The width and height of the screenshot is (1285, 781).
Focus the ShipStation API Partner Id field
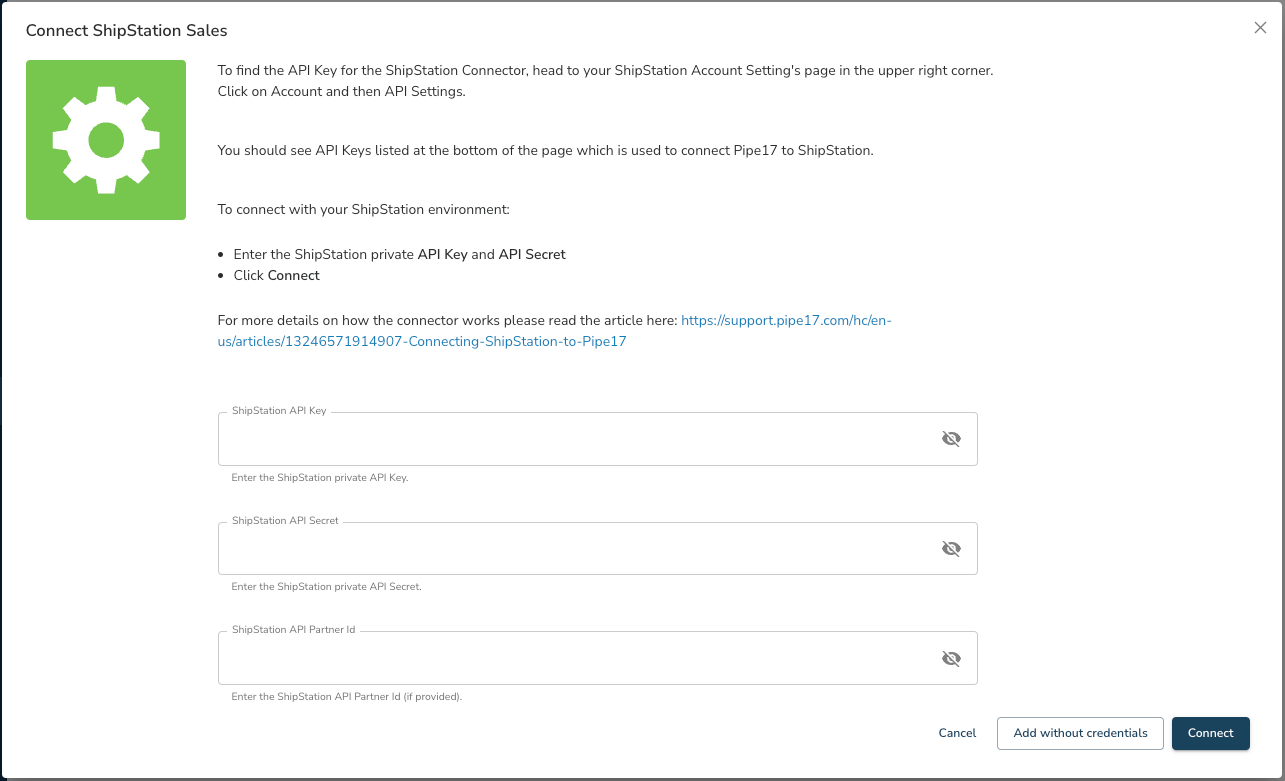598,658
